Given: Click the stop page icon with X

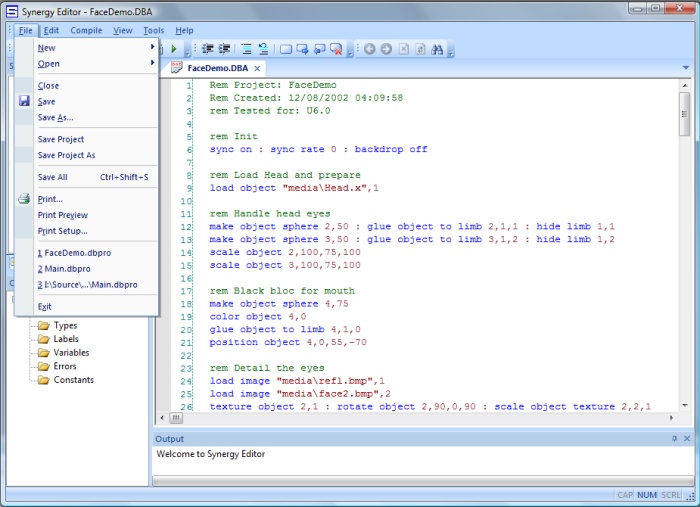Looking at the screenshot, I should point(404,49).
